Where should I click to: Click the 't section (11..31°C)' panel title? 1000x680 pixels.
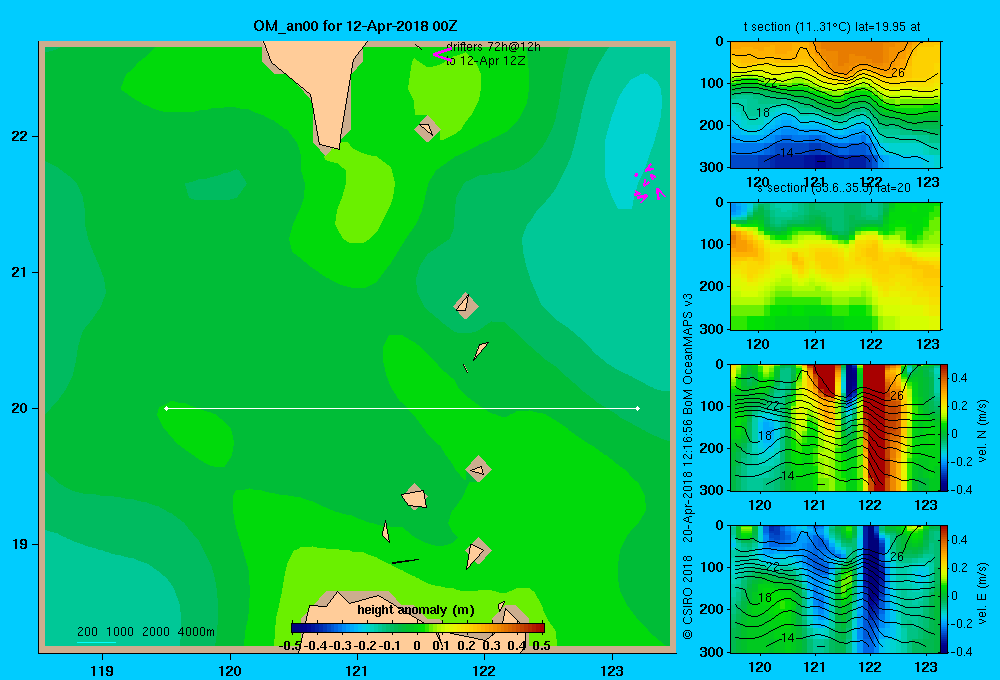pyautogui.click(x=832, y=27)
